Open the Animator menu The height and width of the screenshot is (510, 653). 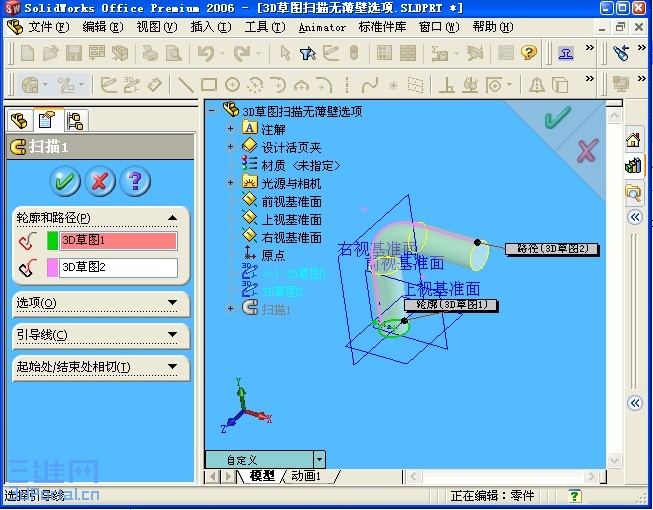click(x=322, y=27)
